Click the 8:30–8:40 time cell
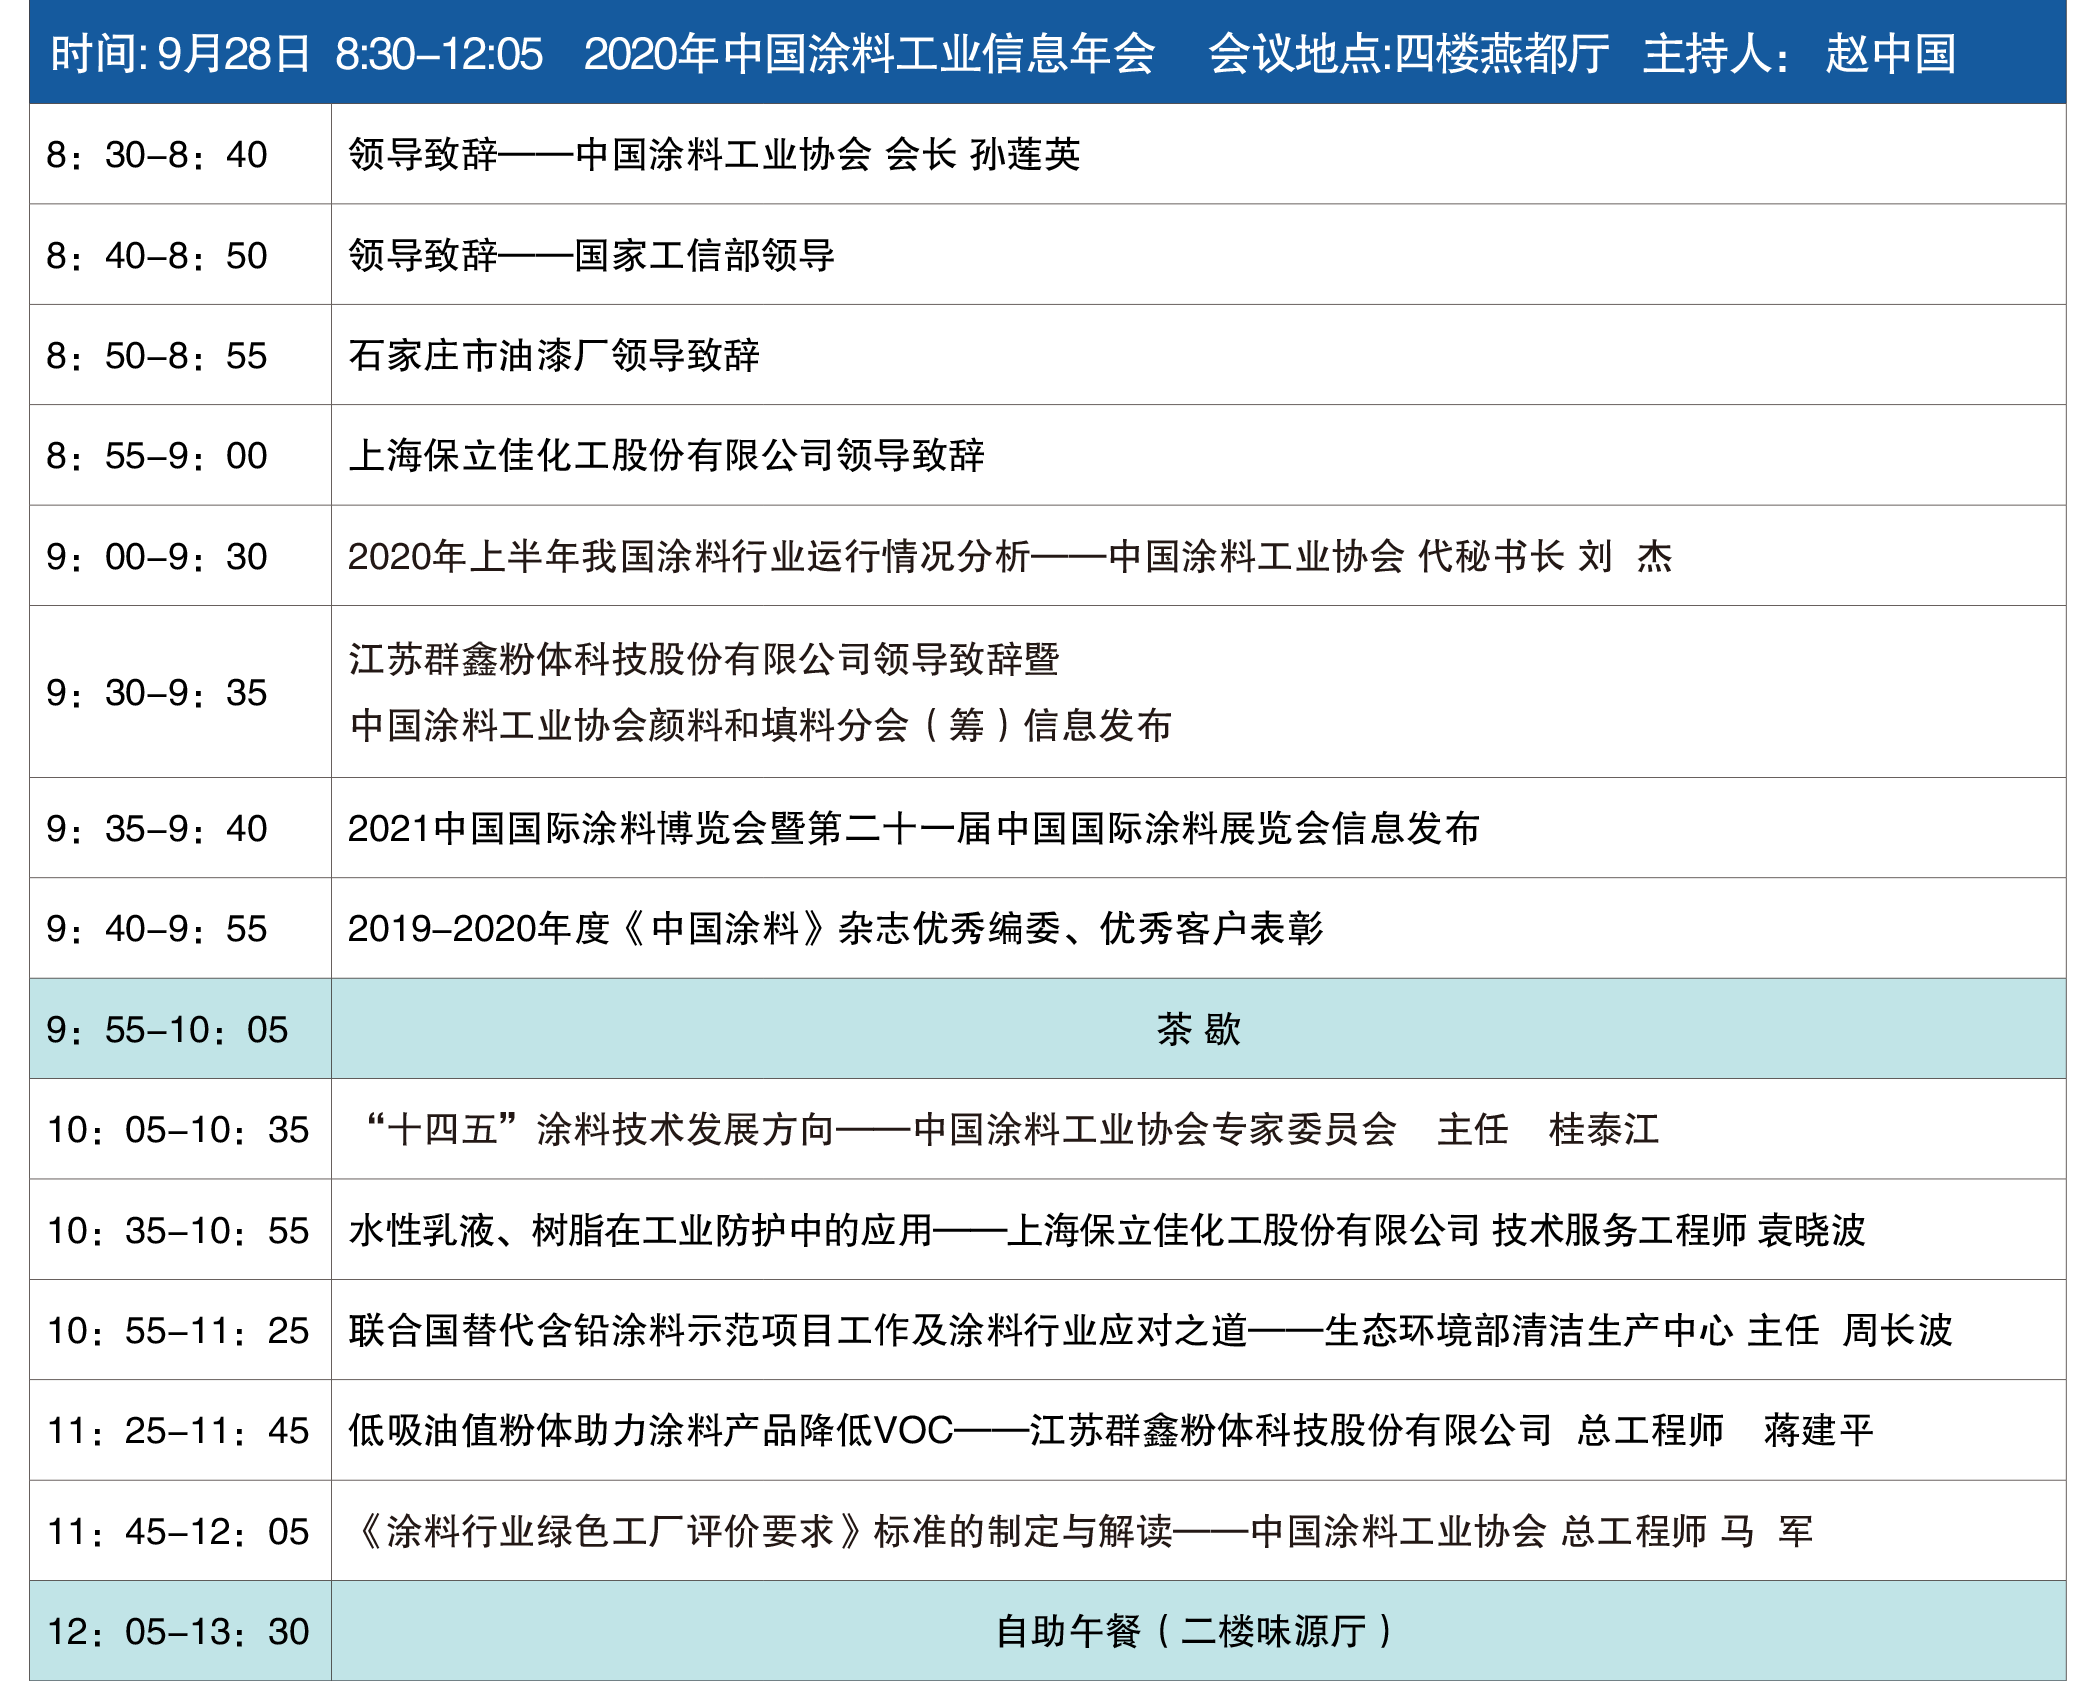The width and height of the screenshot is (2097, 1681). (157, 155)
